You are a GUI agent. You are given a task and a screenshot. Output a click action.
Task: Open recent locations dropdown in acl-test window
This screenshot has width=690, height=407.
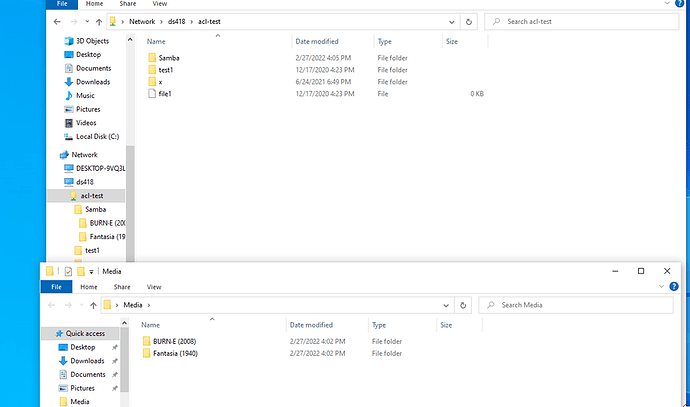point(87,22)
